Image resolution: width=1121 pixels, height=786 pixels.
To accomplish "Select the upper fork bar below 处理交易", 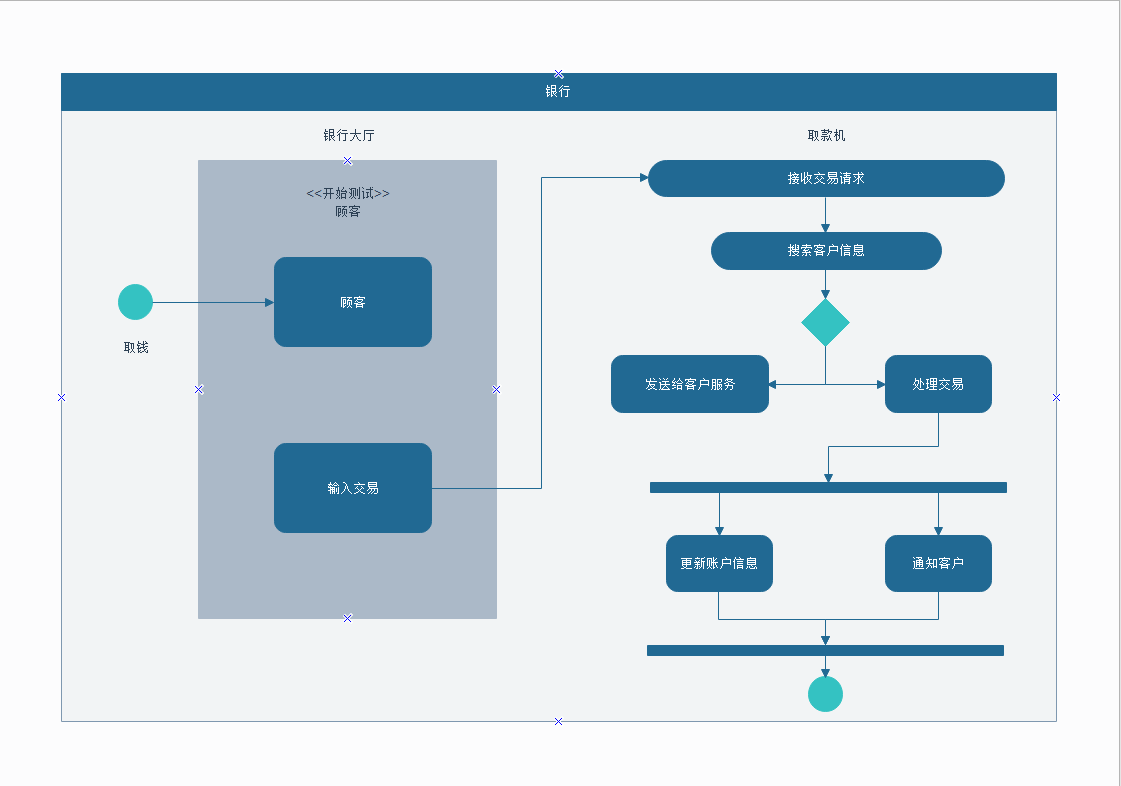I will pyautogui.click(x=828, y=487).
